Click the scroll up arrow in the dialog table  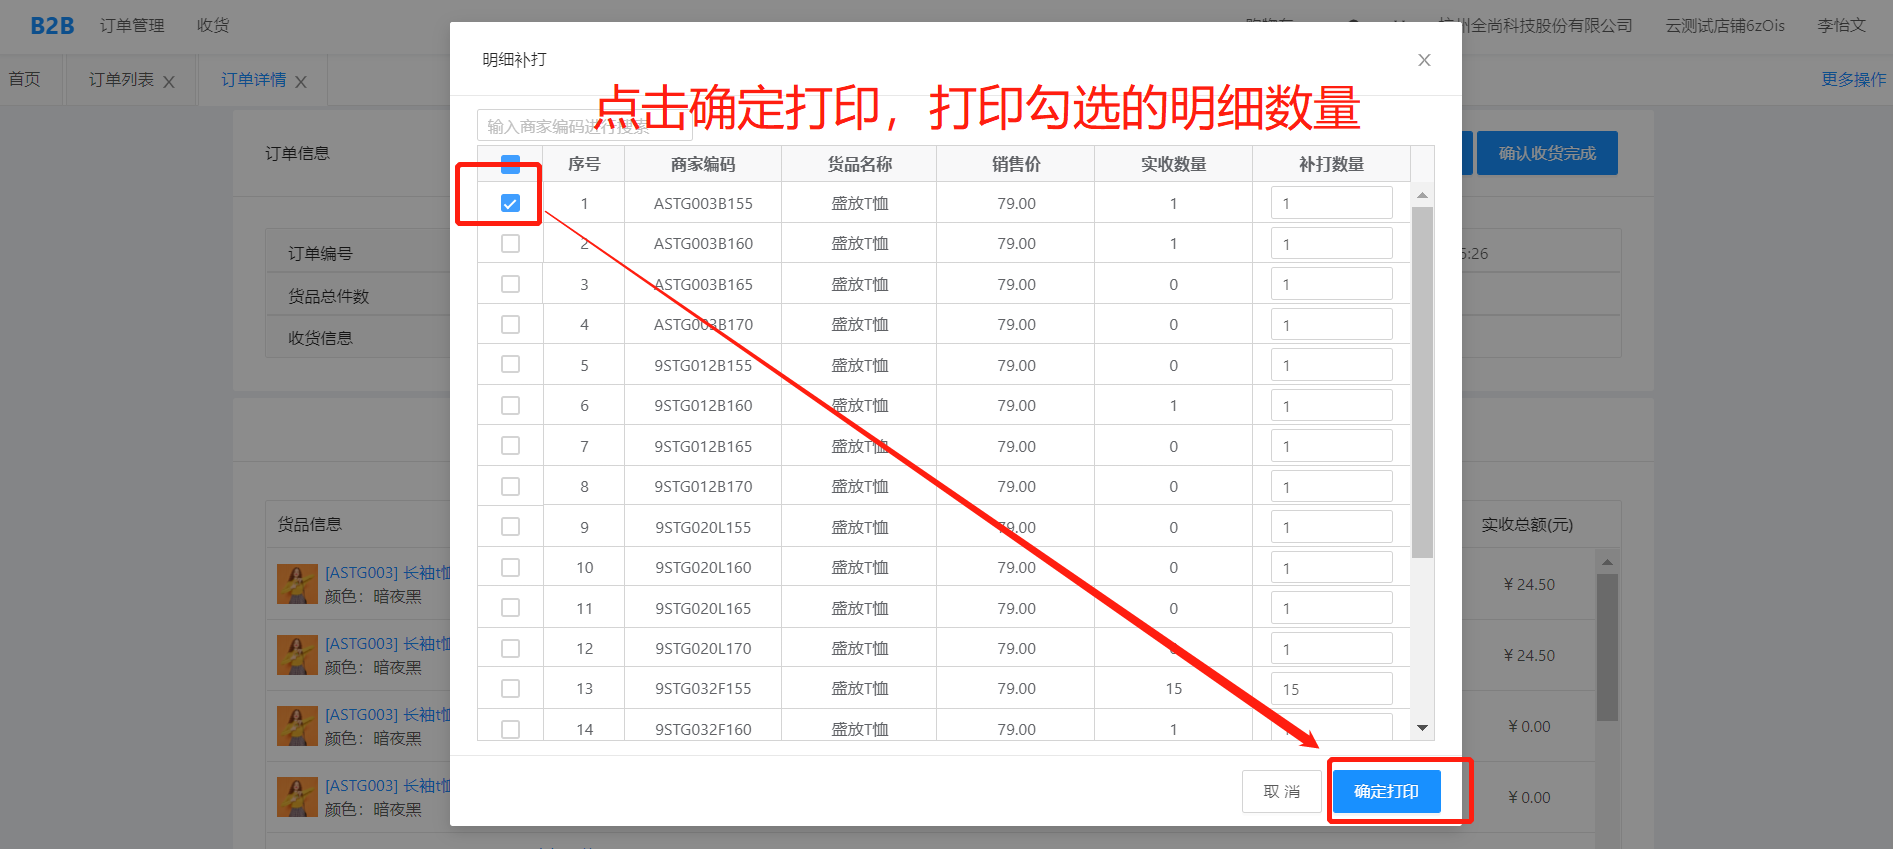pos(1422,195)
